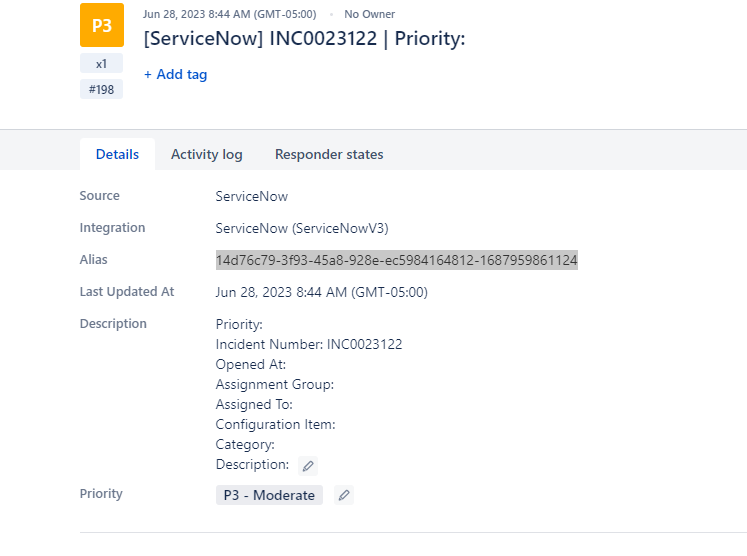Switch to the Activity log tab
This screenshot has height=556, width=747.
pos(207,154)
